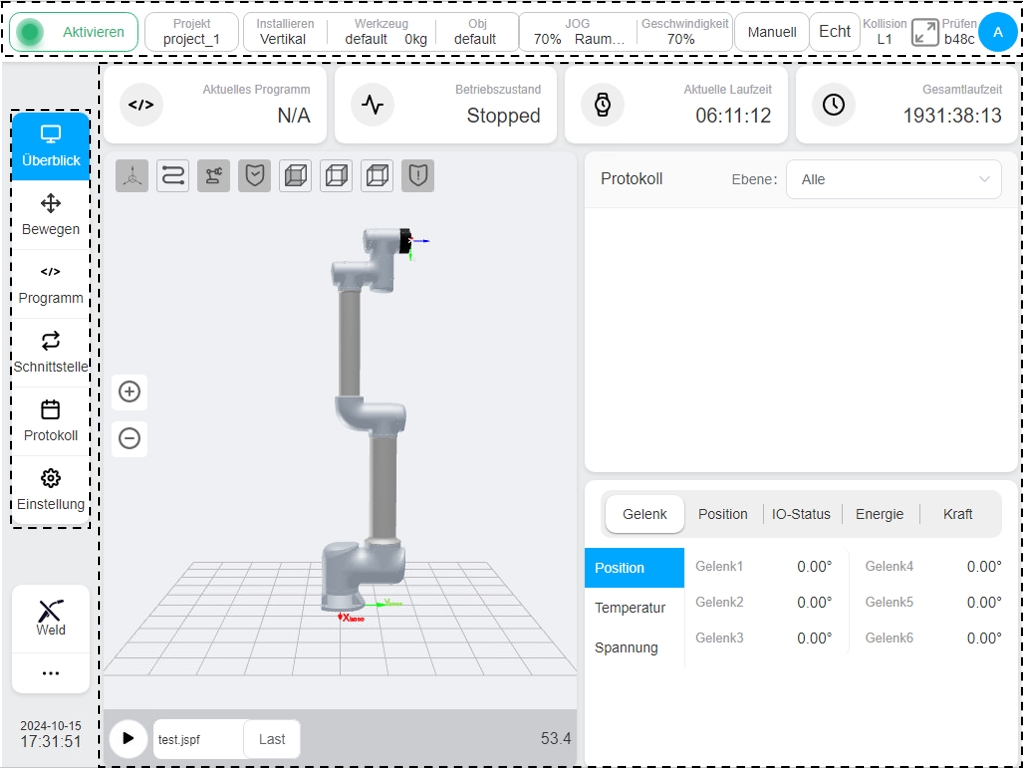Toggle the safety shield check icon
This screenshot has width=1023, height=768.
[x=254, y=176]
